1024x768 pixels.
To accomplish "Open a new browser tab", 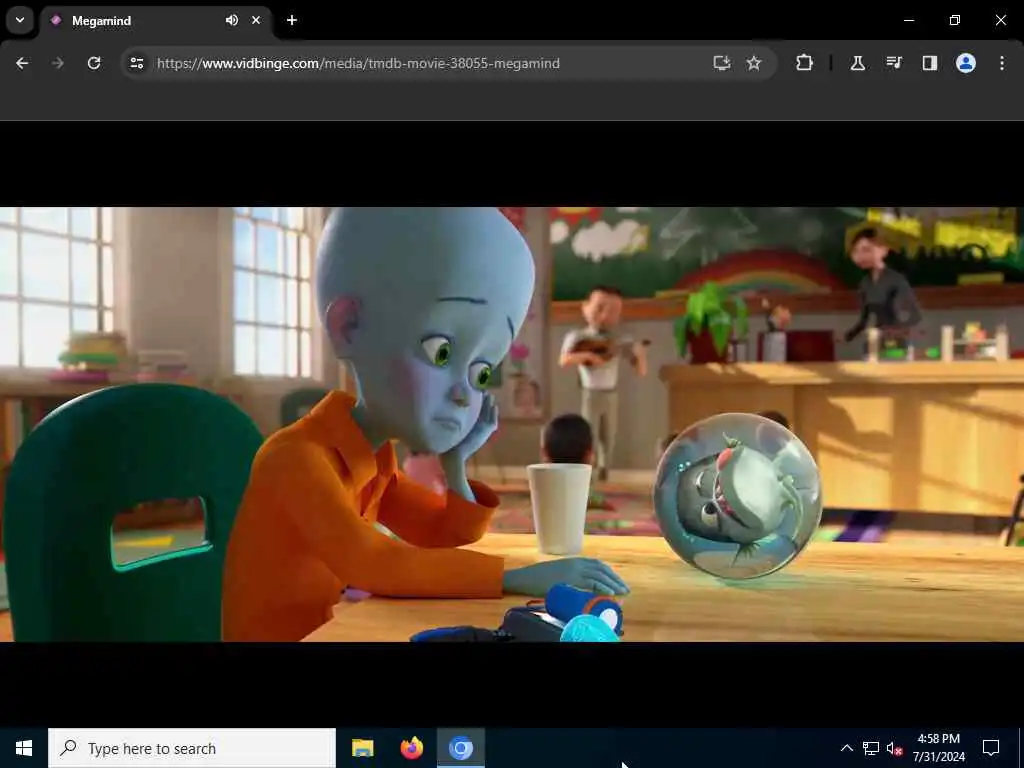I will coord(292,20).
